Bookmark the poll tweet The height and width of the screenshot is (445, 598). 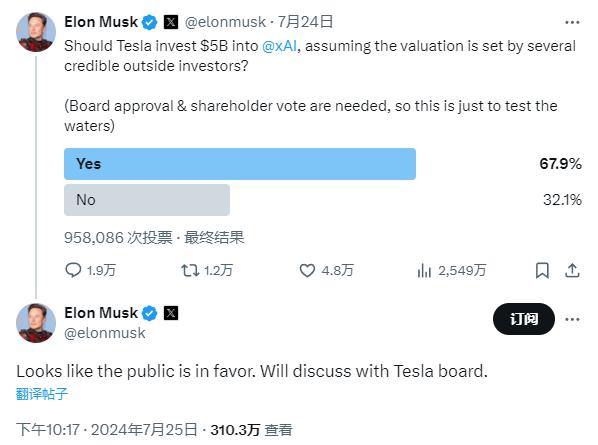pyautogui.click(x=542, y=270)
